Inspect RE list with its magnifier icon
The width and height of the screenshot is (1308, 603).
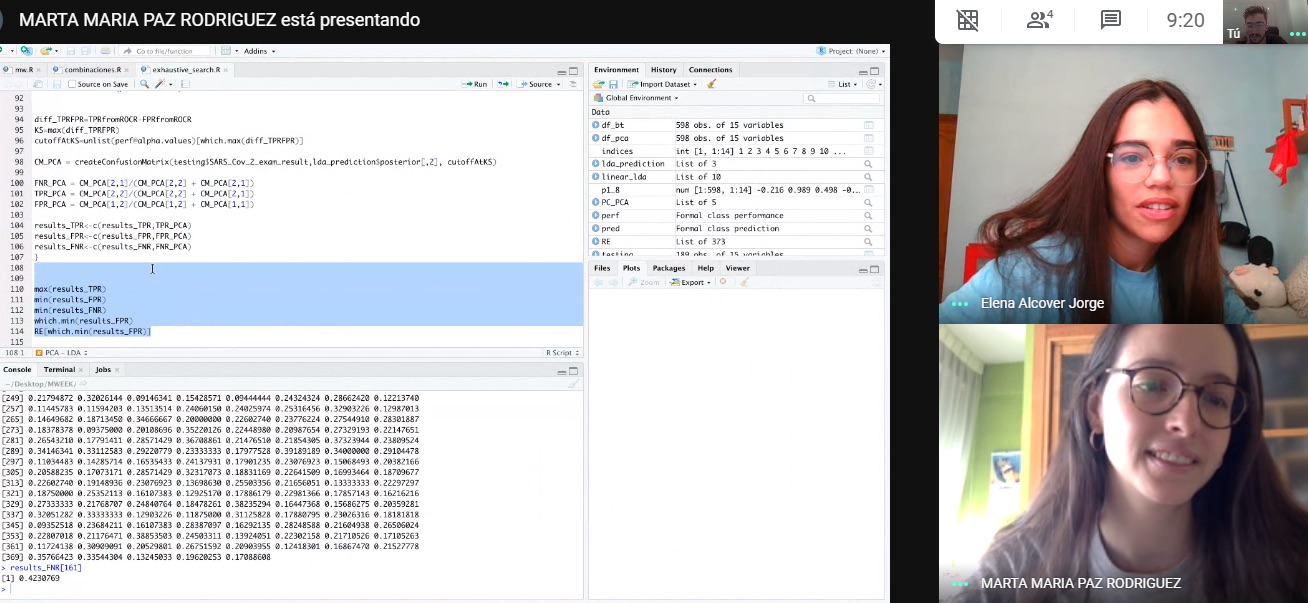pyautogui.click(x=869, y=242)
